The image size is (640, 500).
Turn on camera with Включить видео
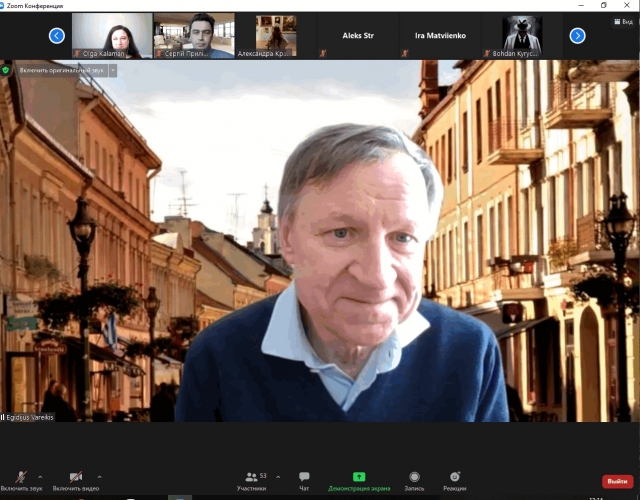75,477
